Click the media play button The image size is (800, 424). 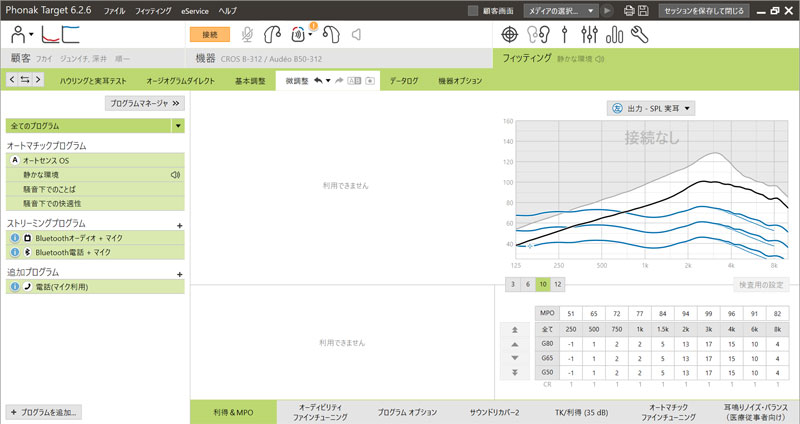(607, 11)
